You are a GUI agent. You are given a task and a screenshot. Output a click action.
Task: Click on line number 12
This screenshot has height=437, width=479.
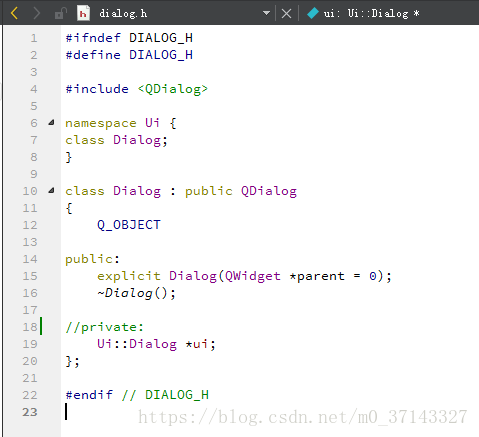(x=30, y=225)
